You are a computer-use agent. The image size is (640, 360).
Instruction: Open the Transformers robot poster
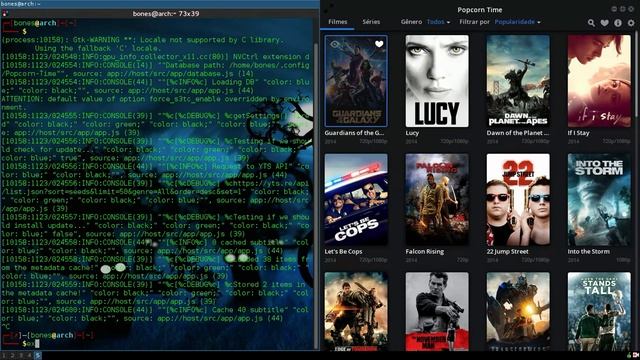[518, 311]
